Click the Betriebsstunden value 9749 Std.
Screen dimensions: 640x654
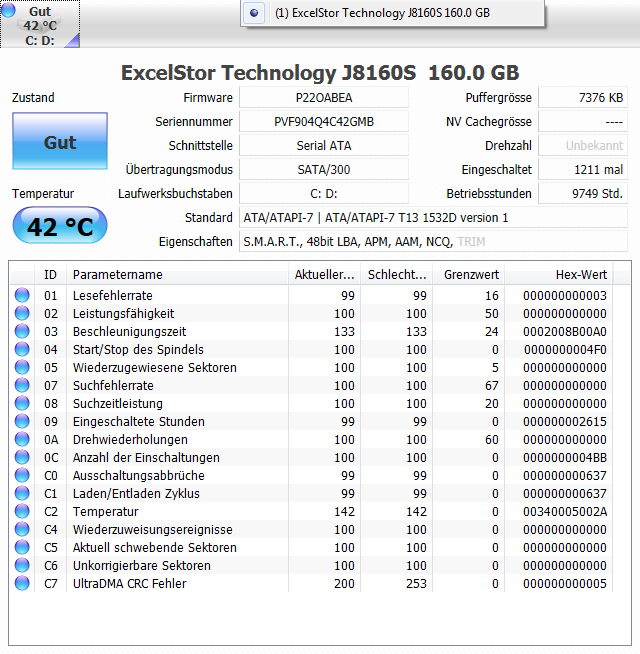(x=583, y=194)
